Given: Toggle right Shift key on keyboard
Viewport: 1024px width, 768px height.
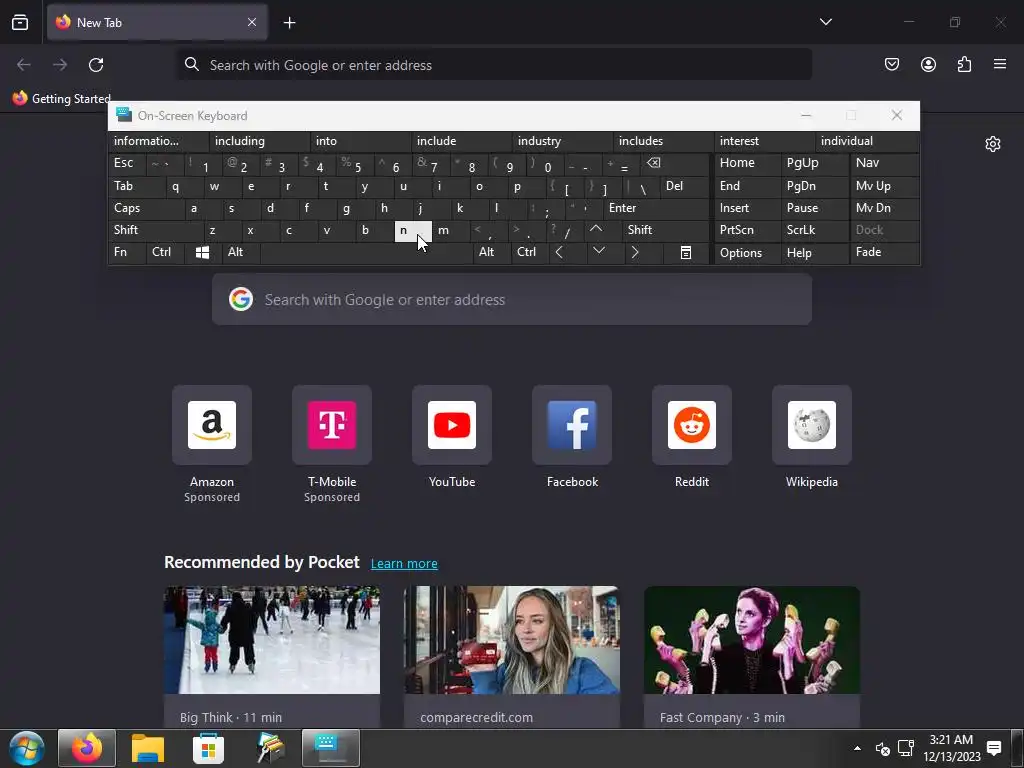Looking at the screenshot, I should pyautogui.click(x=665, y=230).
